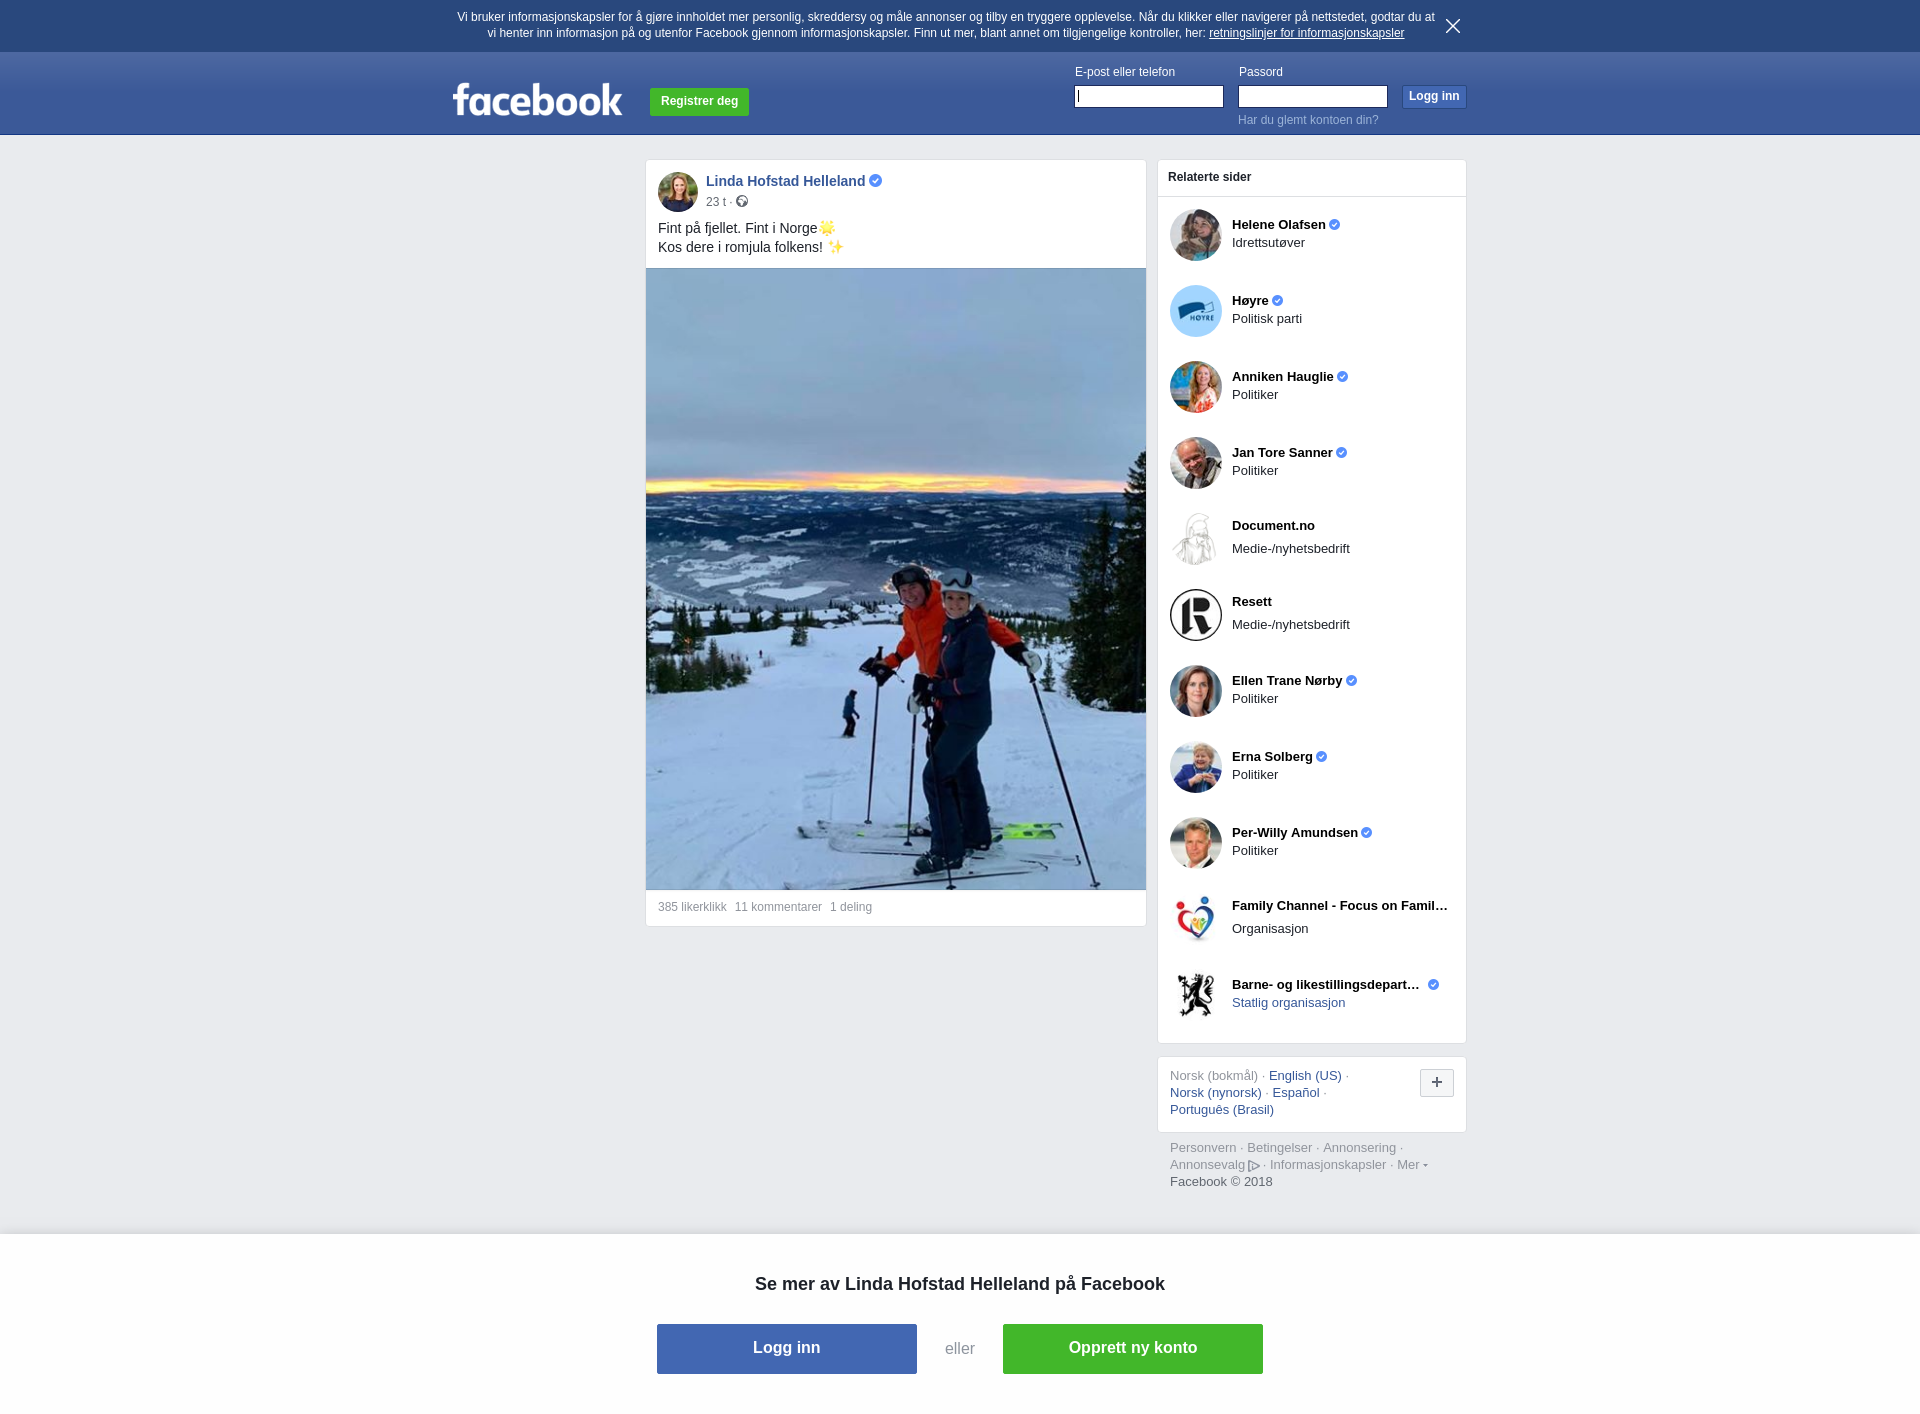This screenshot has height=1414, width=1920.
Task: Open the Høyre party logo avatar
Action: coord(1196,311)
